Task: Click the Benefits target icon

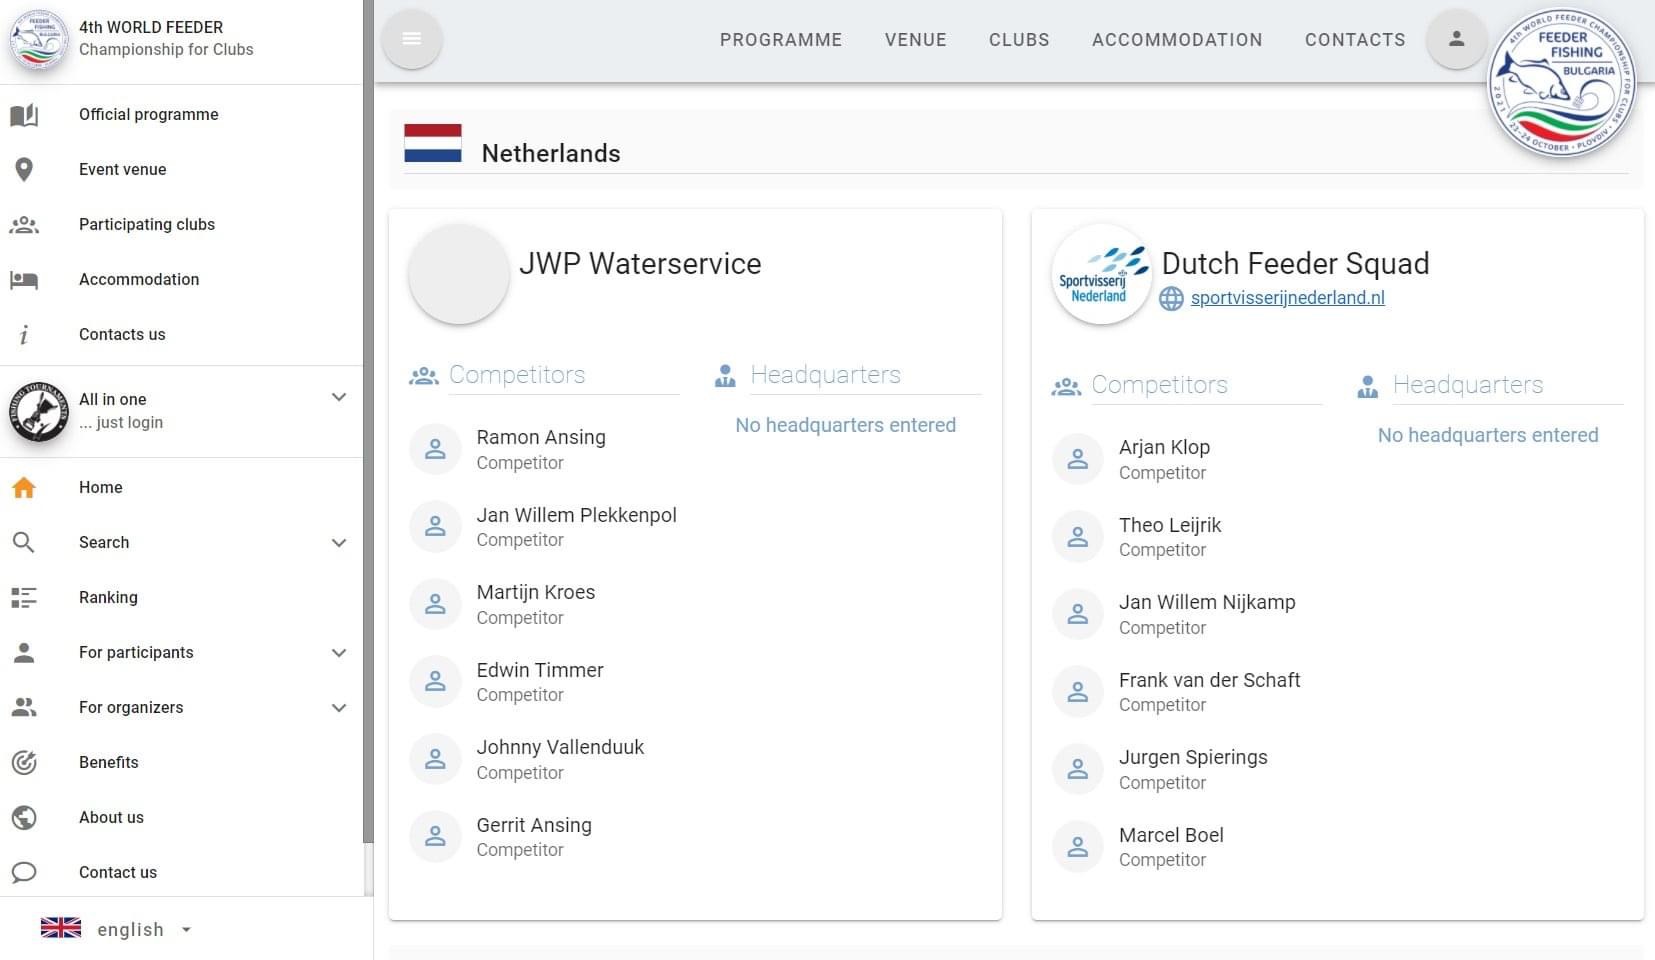Action: (24, 763)
